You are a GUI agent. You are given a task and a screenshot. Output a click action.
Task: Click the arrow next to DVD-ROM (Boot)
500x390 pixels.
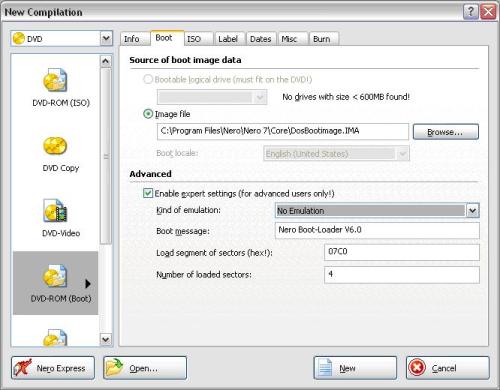(88, 284)
